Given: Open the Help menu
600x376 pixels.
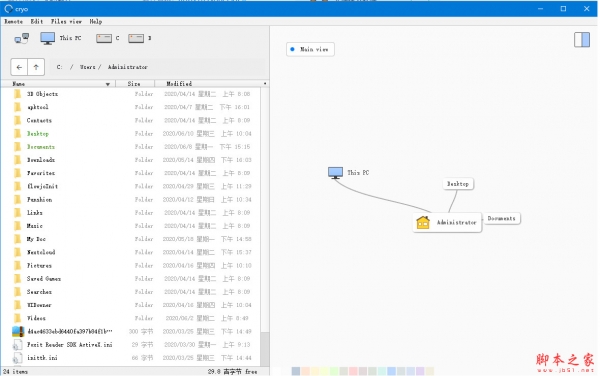Looking at the screenshot, I should [96, 21].
